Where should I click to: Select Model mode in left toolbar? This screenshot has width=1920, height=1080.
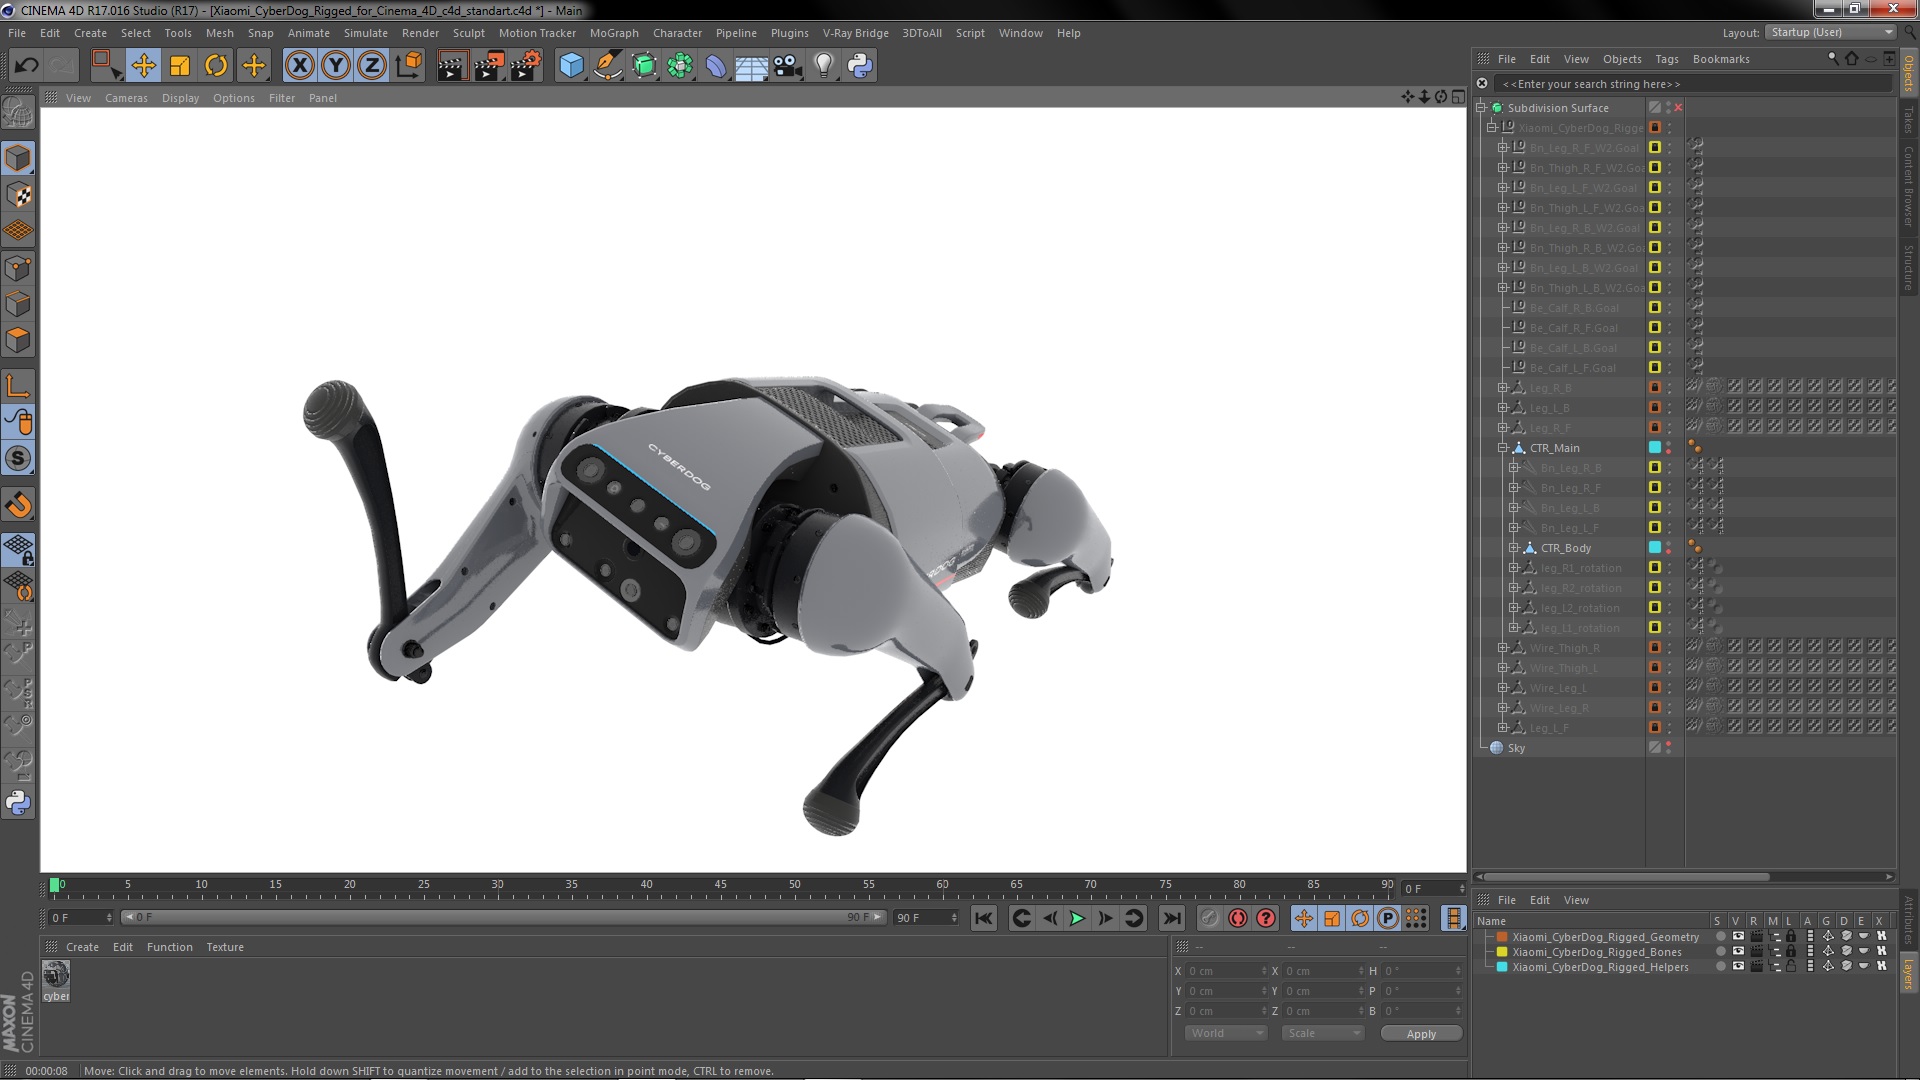[18, 158]
